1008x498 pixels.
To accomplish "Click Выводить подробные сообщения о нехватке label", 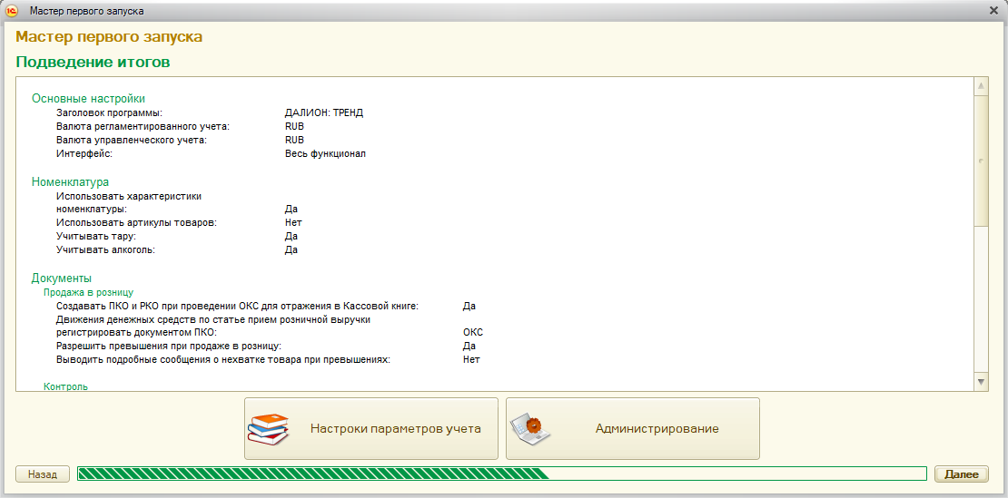I will 224,359.
